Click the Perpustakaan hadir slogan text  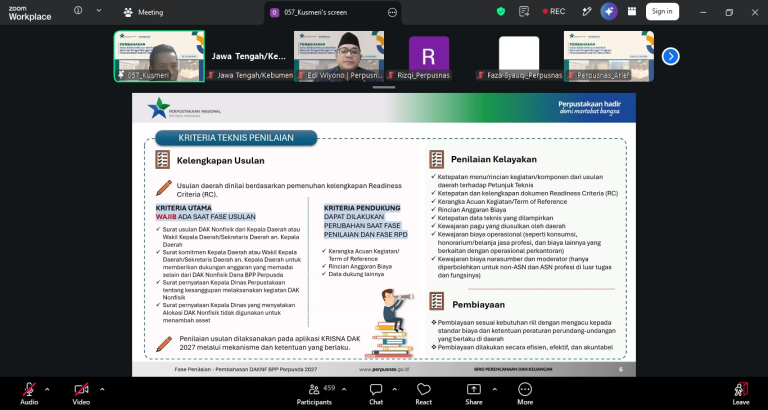pyautogui.click(x=589, y=107)
